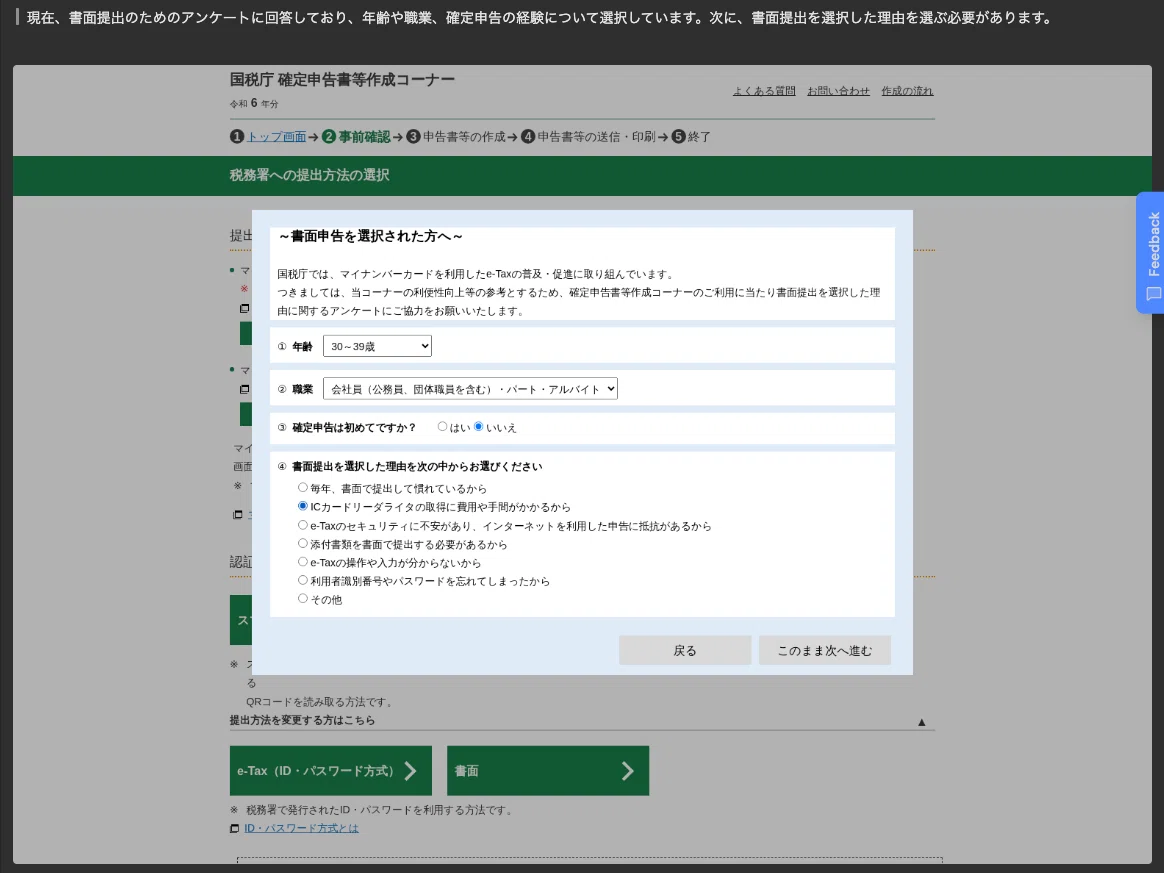The height and width of the screenshot is (873, 1164).
Task: Choose e-Taxのセキュリティに不安 reason
Action: pos(303,525)
